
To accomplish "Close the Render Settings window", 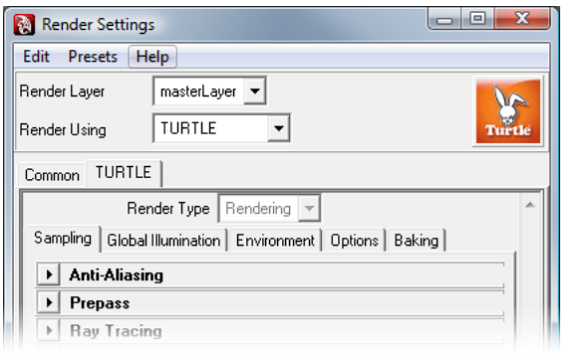I will [x=522, y=18].
